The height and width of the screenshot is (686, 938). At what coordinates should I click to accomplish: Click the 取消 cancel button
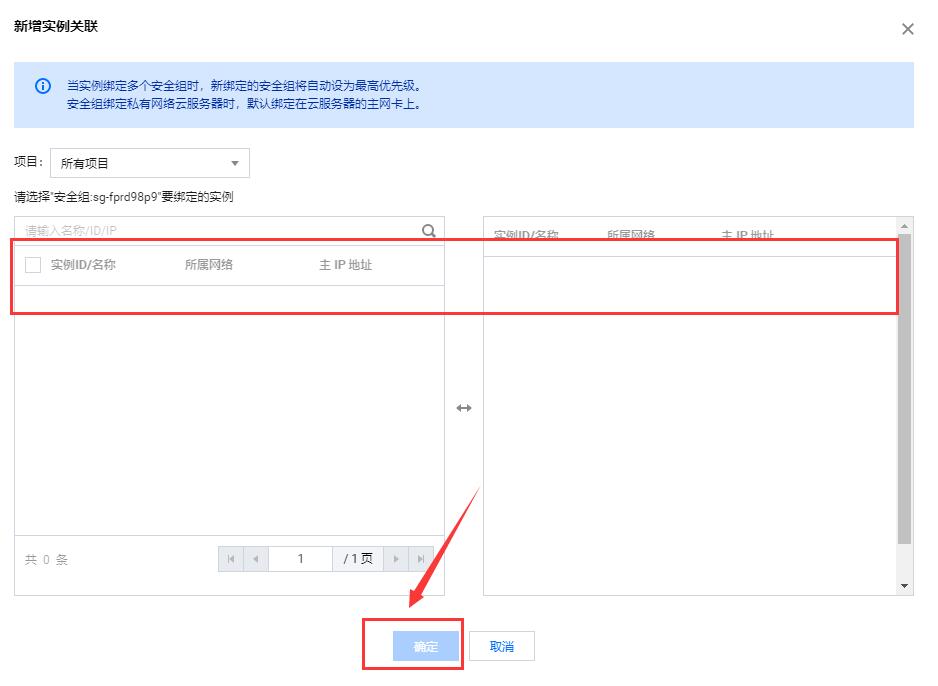coord(501,646)
